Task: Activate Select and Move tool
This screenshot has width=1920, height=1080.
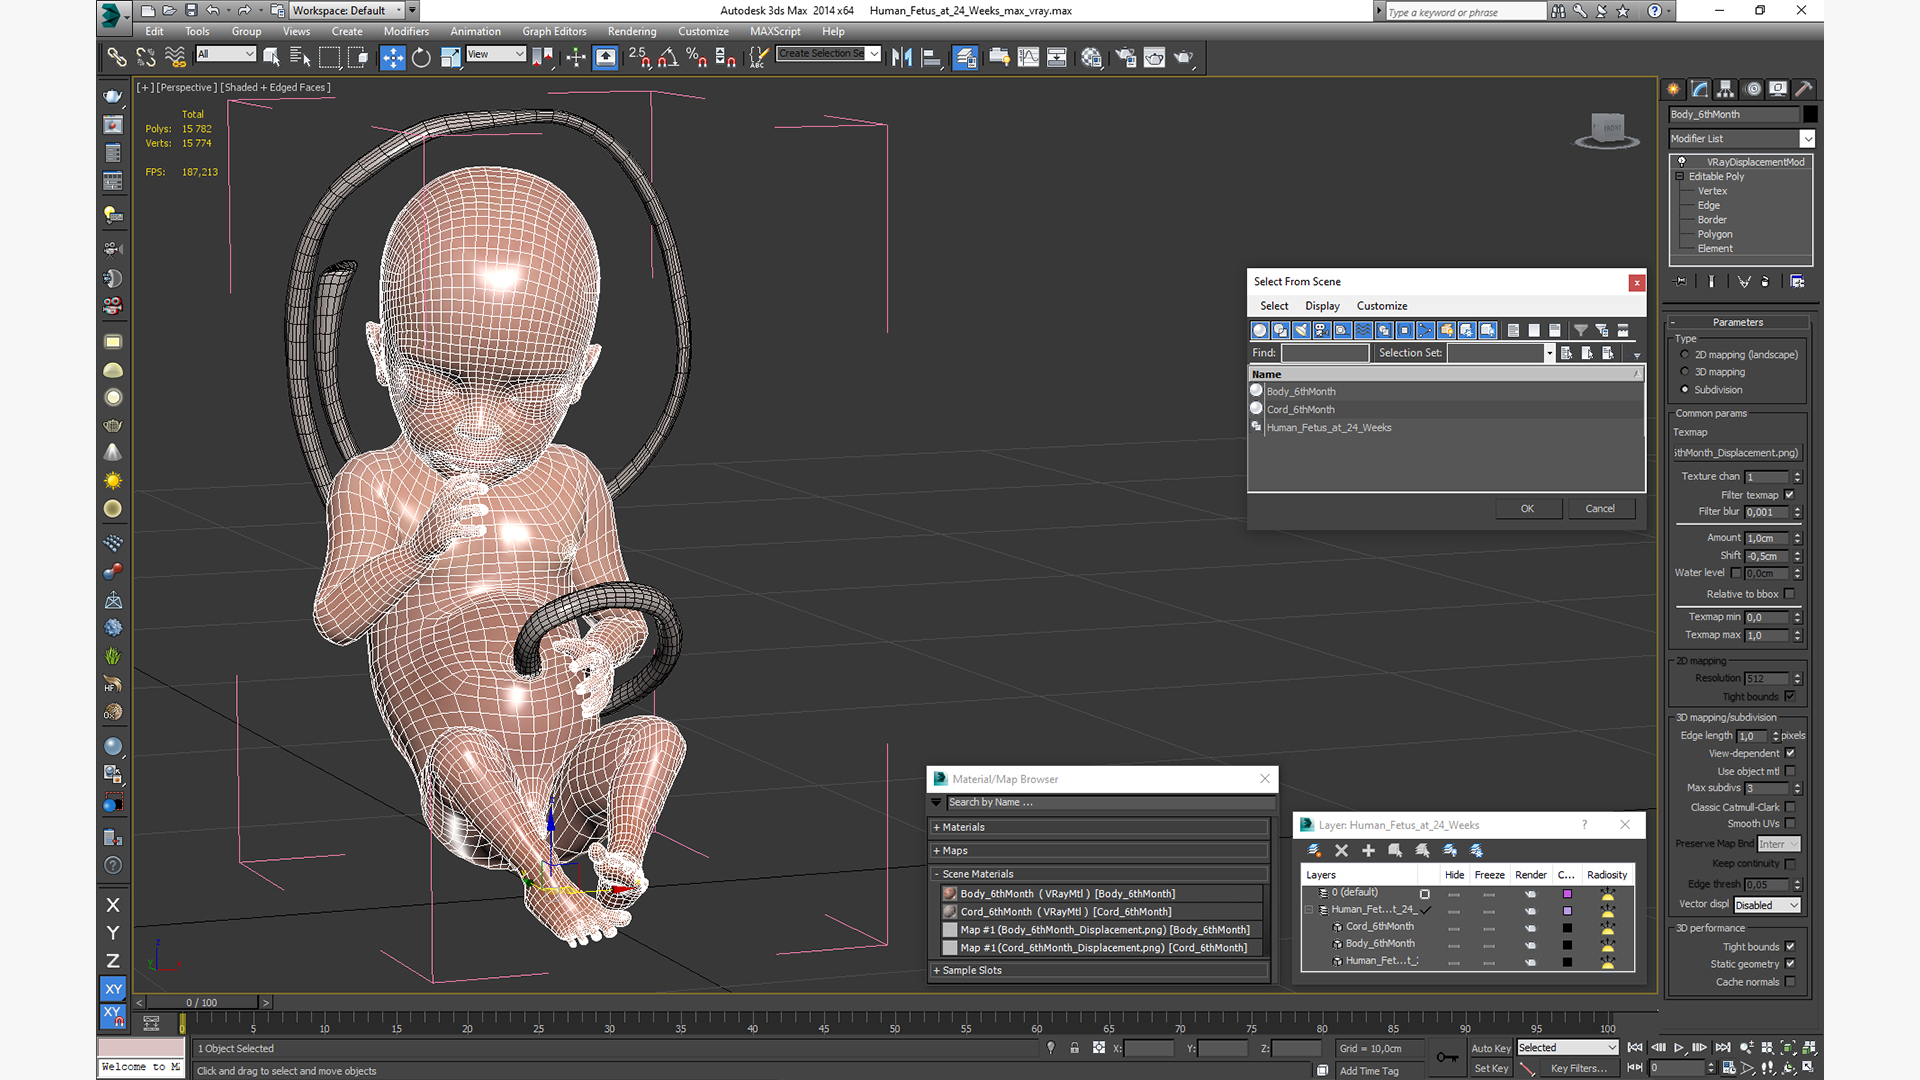Action: (x=392, y=58)
